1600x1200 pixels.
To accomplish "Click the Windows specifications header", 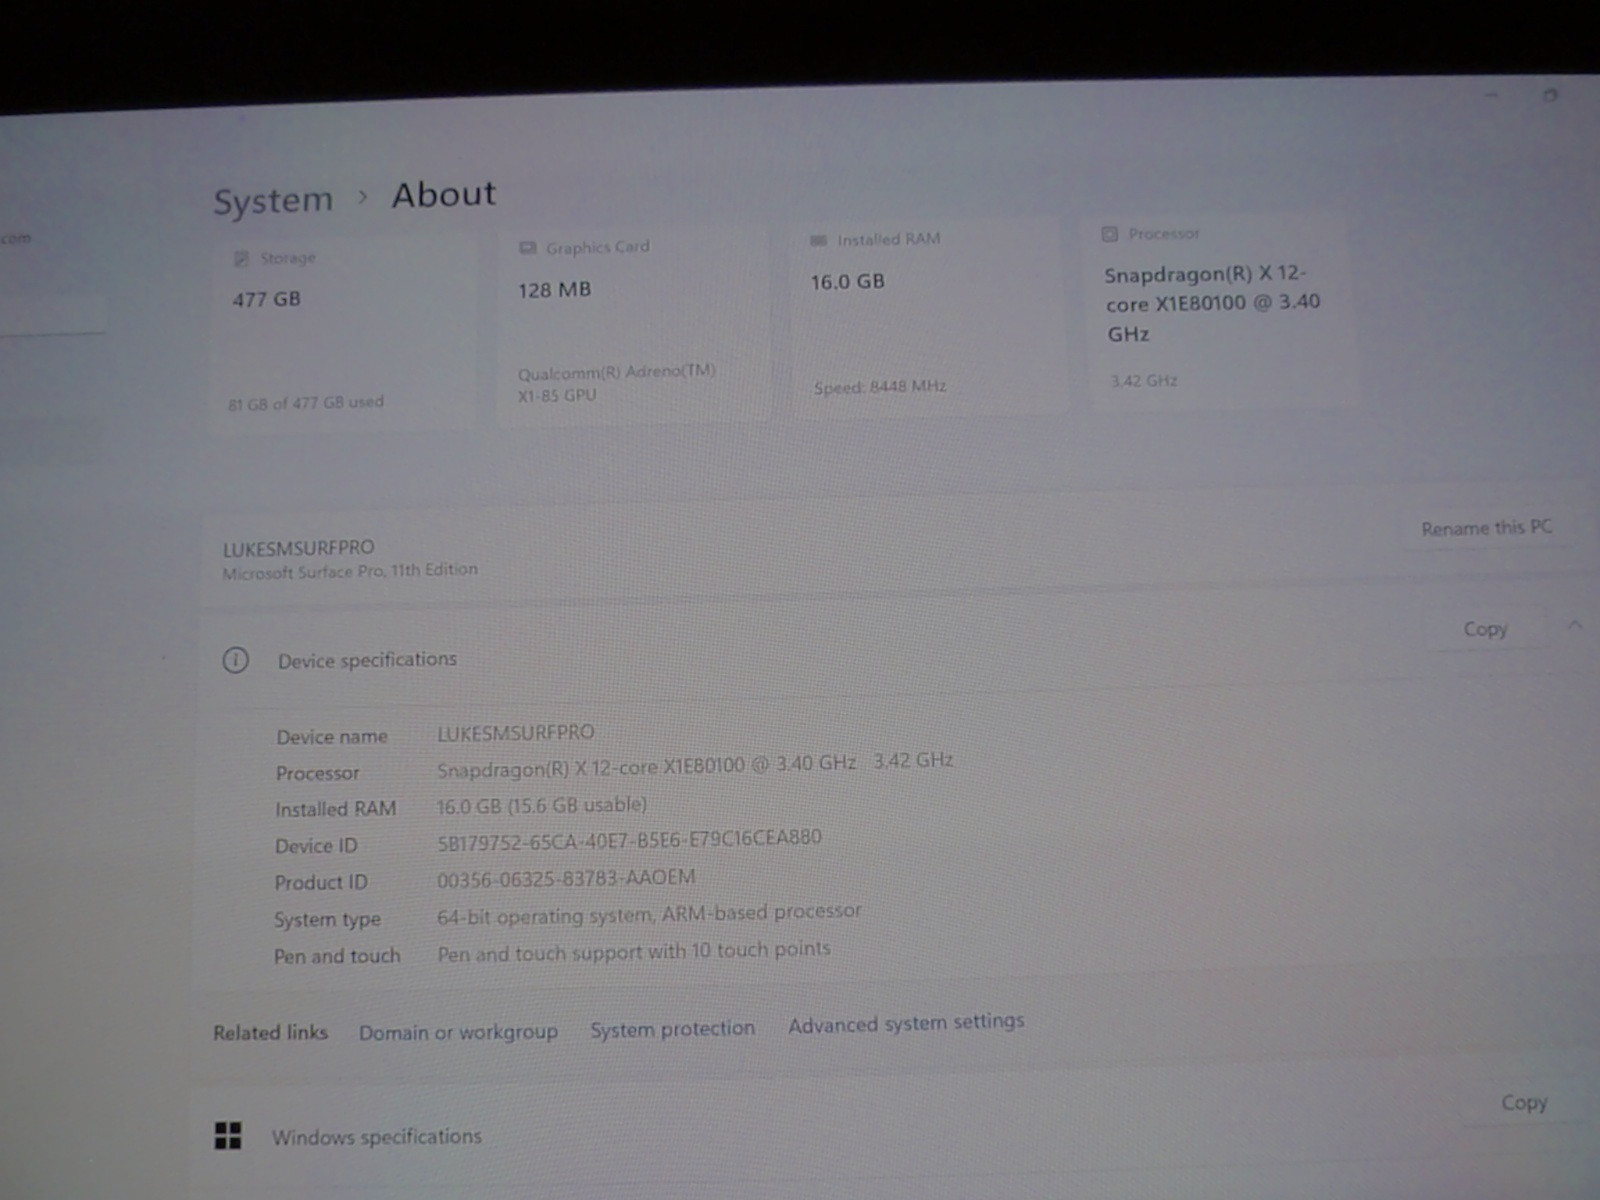I will click(377, 1137).
